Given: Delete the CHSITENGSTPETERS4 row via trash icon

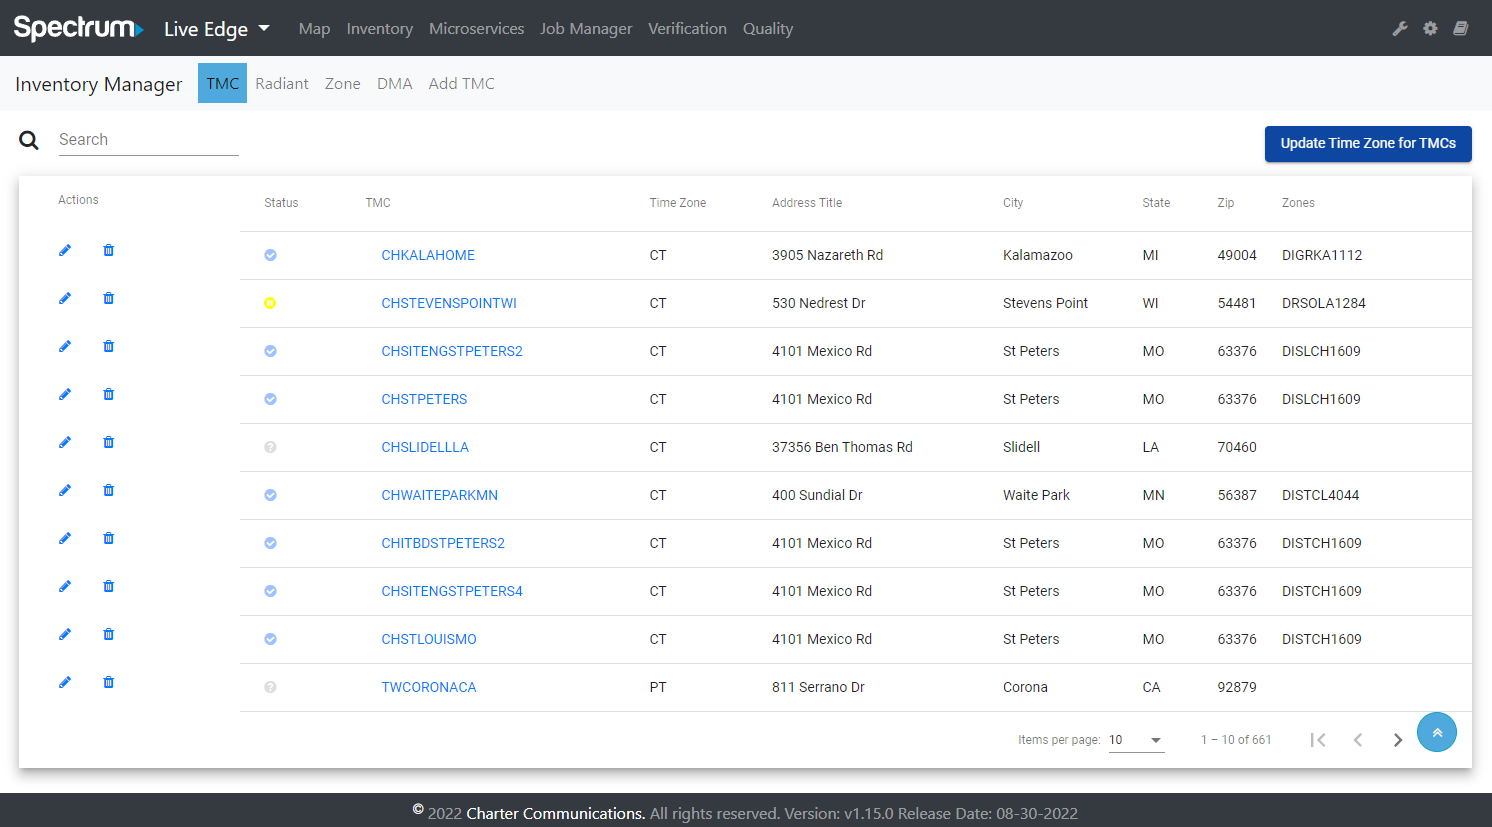Looking at the screenshot, I should pyautogui.click(x=108, y=586).
